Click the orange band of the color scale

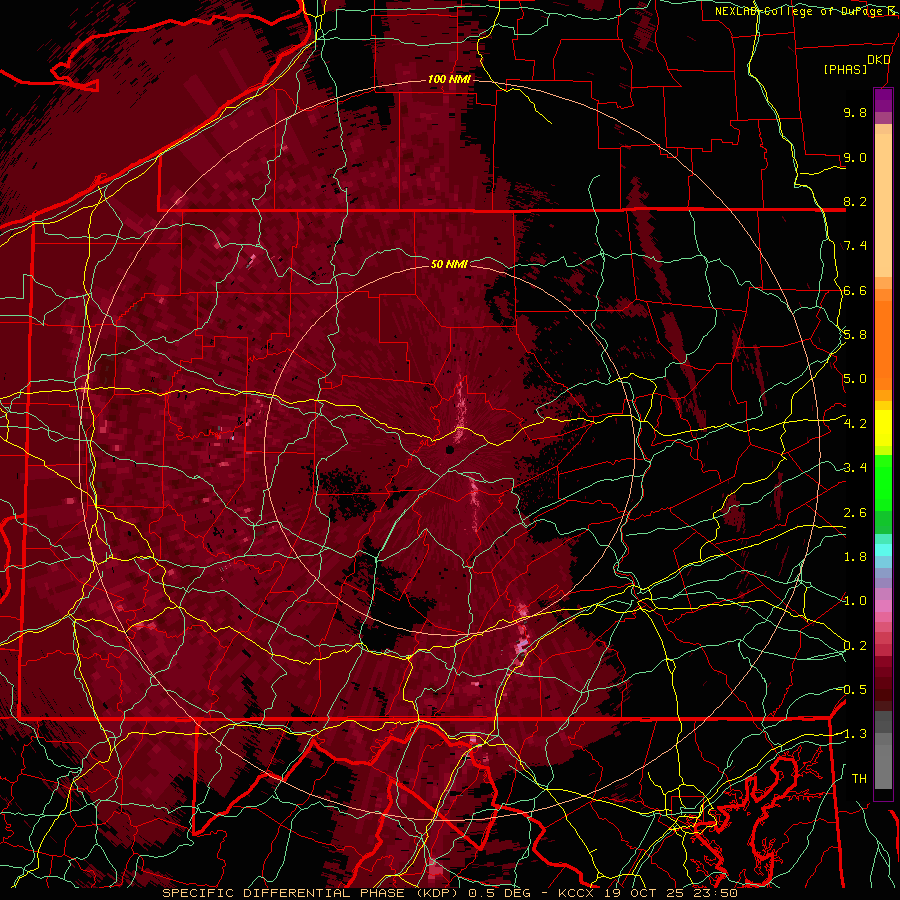click(x=883, y=344)
